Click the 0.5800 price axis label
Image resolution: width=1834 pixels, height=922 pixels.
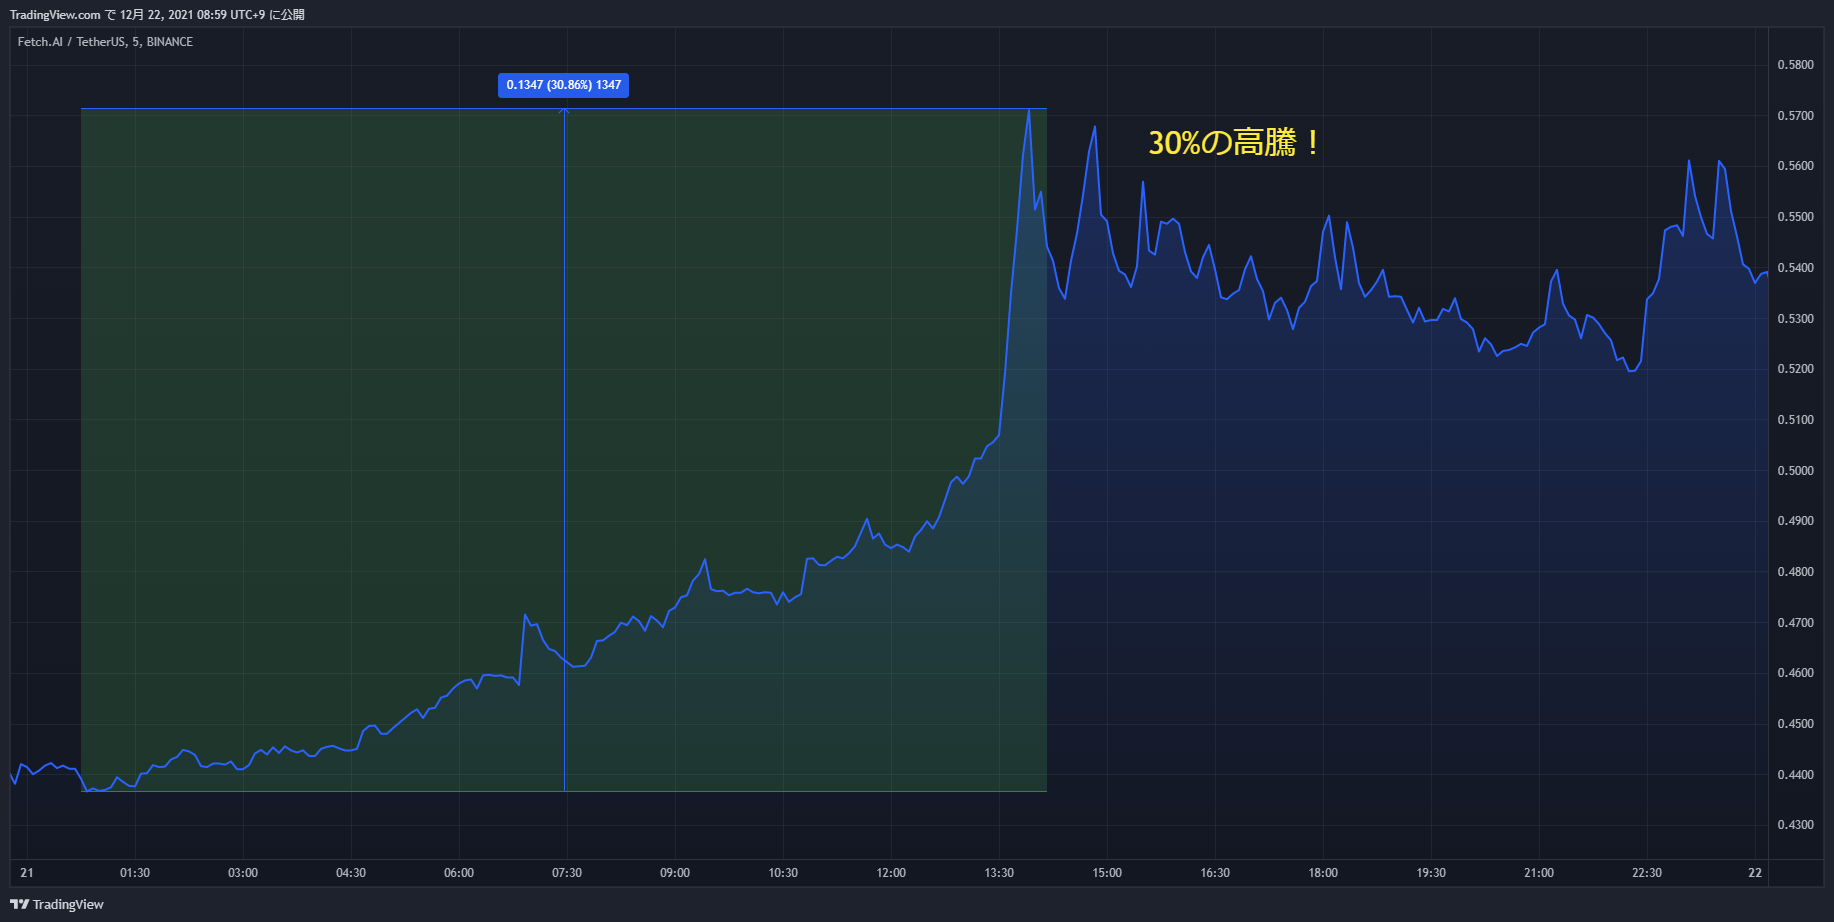pyautogui.click(x=1795, y=65)
